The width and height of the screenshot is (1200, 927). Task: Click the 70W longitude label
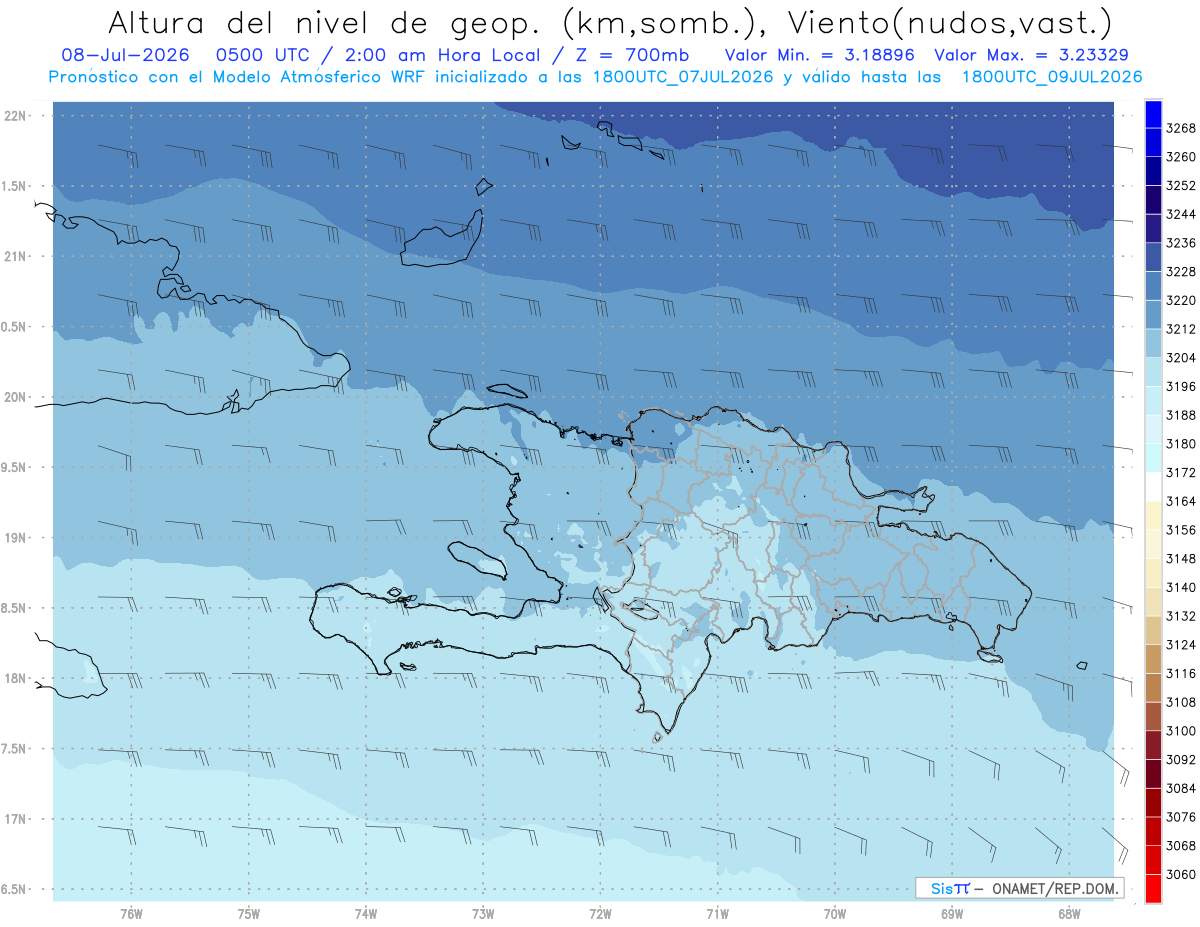(x=835, y=913)
